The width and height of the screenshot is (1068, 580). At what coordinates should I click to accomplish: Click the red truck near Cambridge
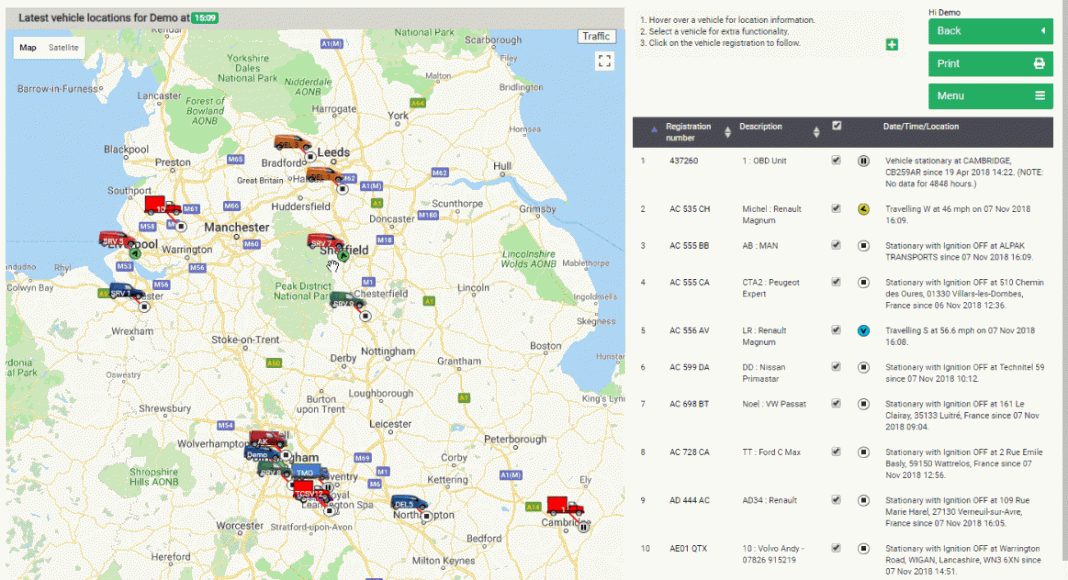tap(565, 506)
